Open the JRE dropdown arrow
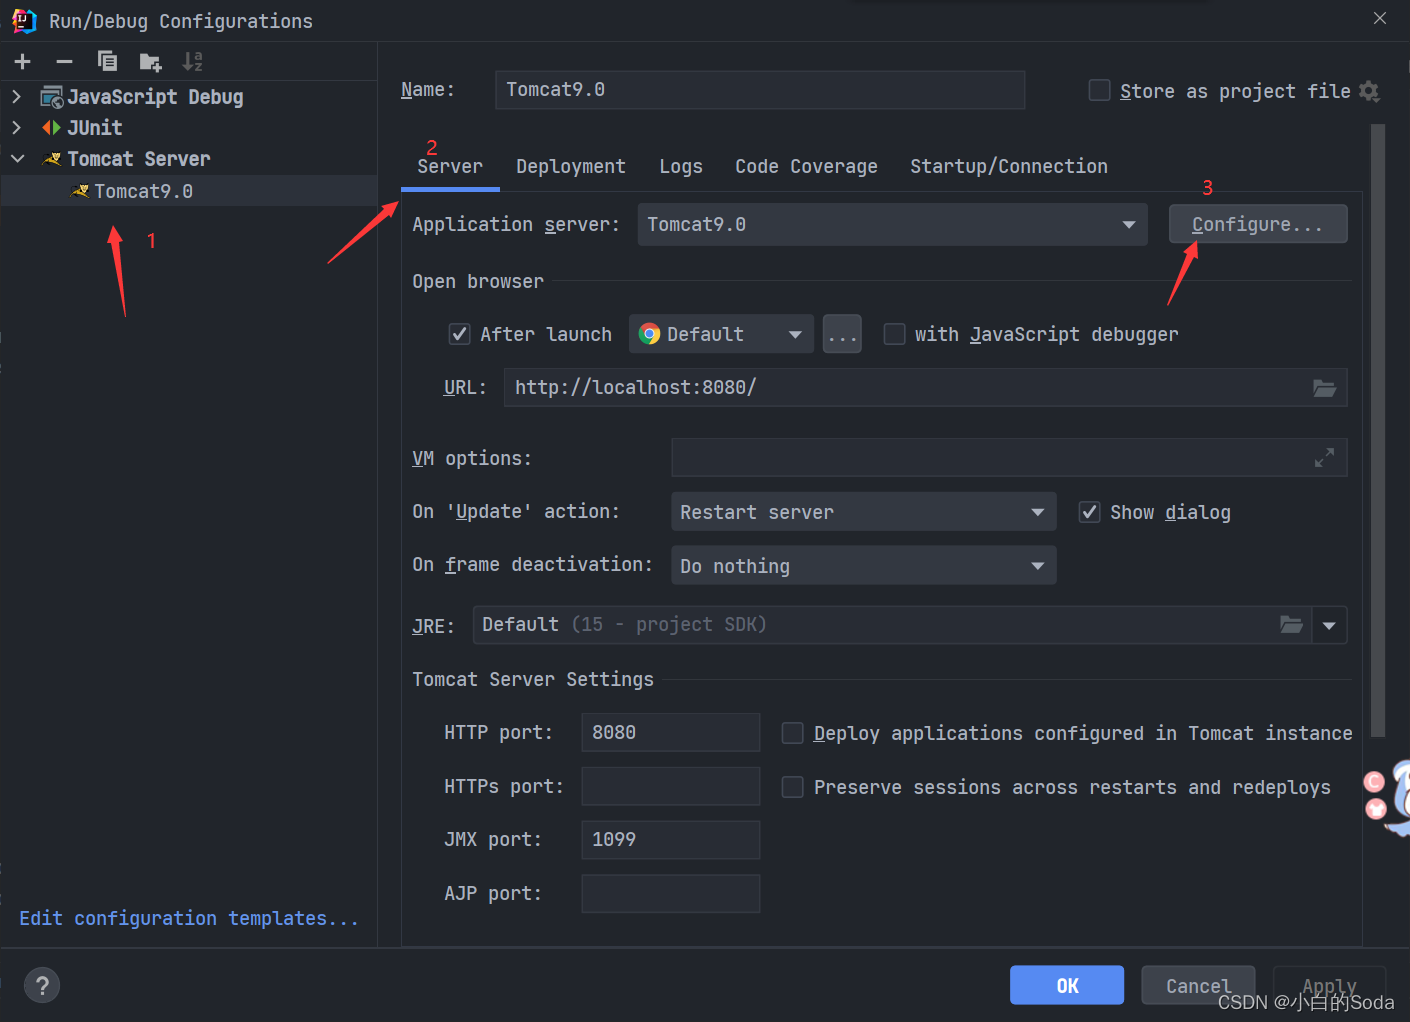This screenshot has width=1410, height=1022. pos(1329,625)
